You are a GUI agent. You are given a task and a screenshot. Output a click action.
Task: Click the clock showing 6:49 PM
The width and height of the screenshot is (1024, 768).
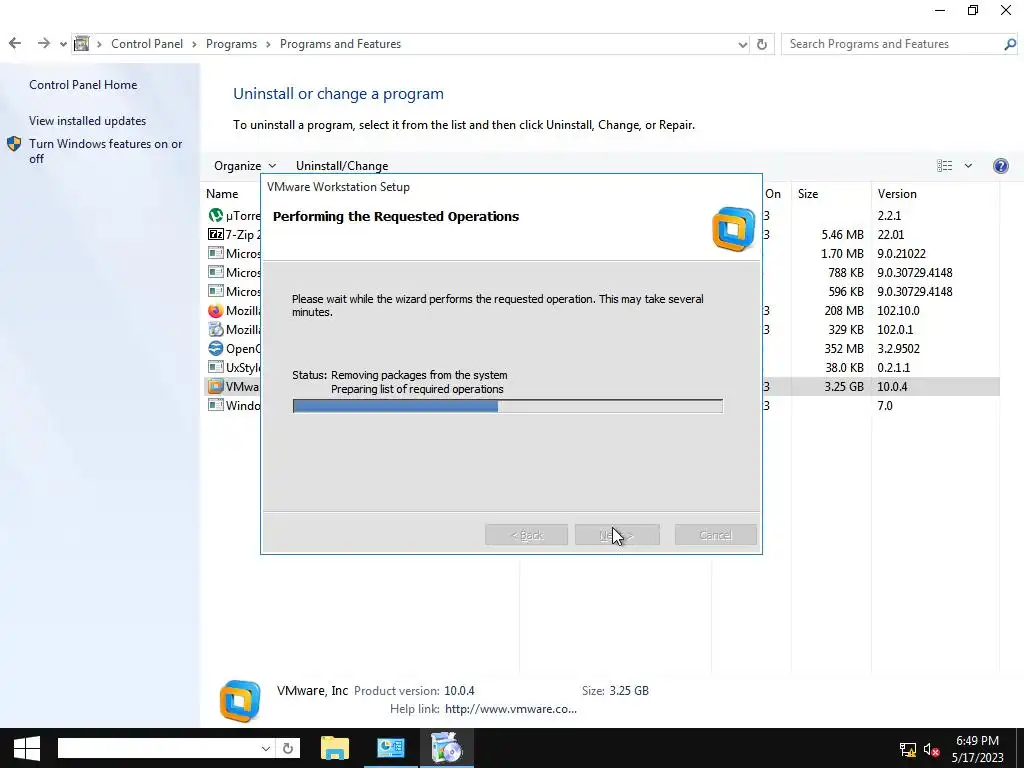click(x=977, y=741)
